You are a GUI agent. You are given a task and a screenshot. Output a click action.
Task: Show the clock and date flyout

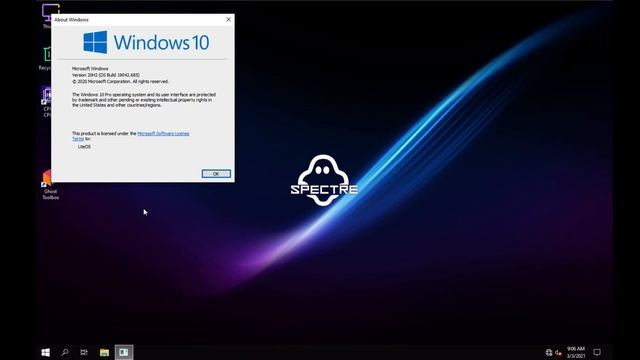pos(576,352)
